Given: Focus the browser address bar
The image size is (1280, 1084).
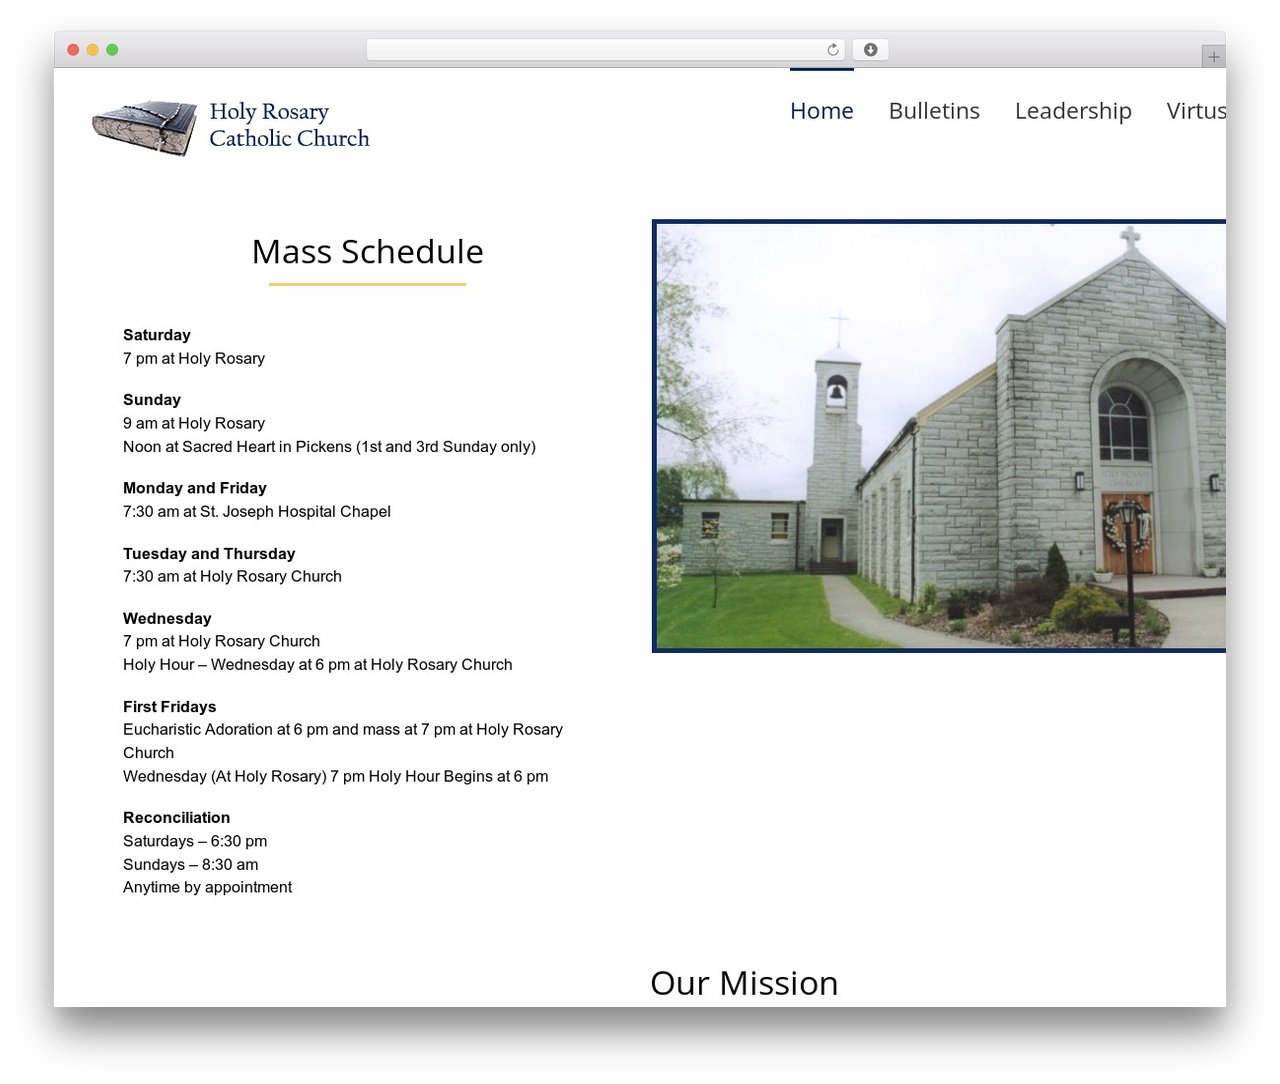Looking at the screenshot, I should pos(605,50).
